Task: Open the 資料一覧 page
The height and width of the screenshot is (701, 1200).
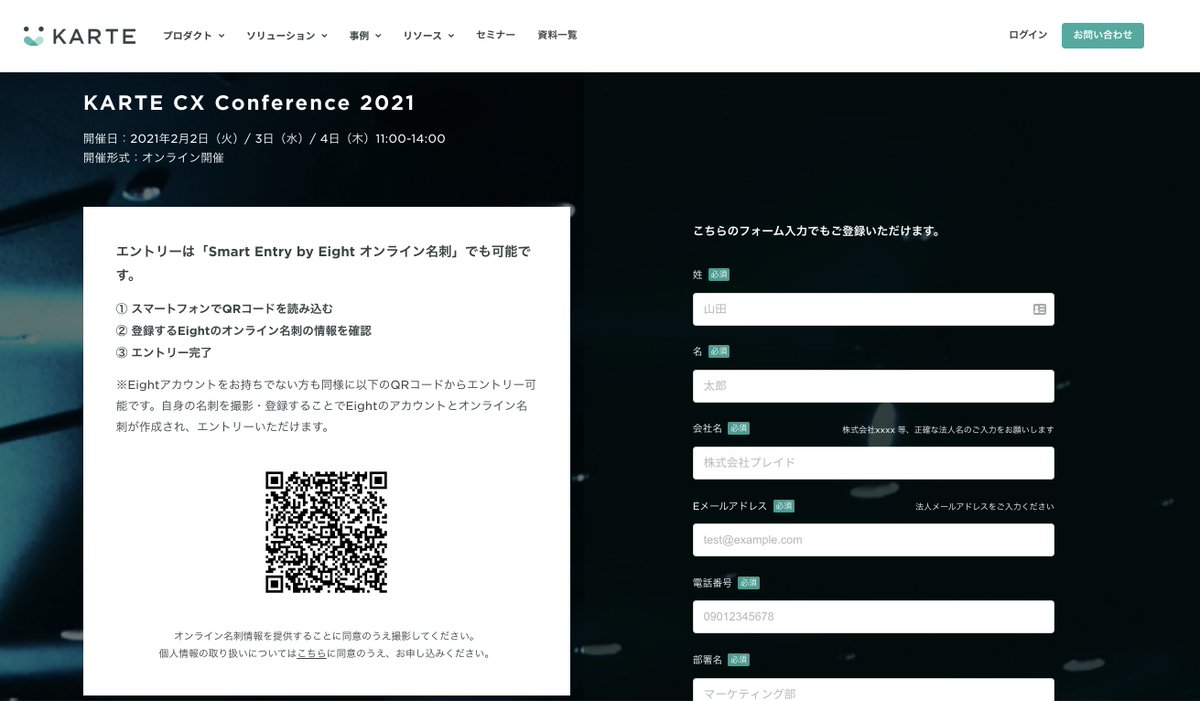Action: tap(557, 35)
